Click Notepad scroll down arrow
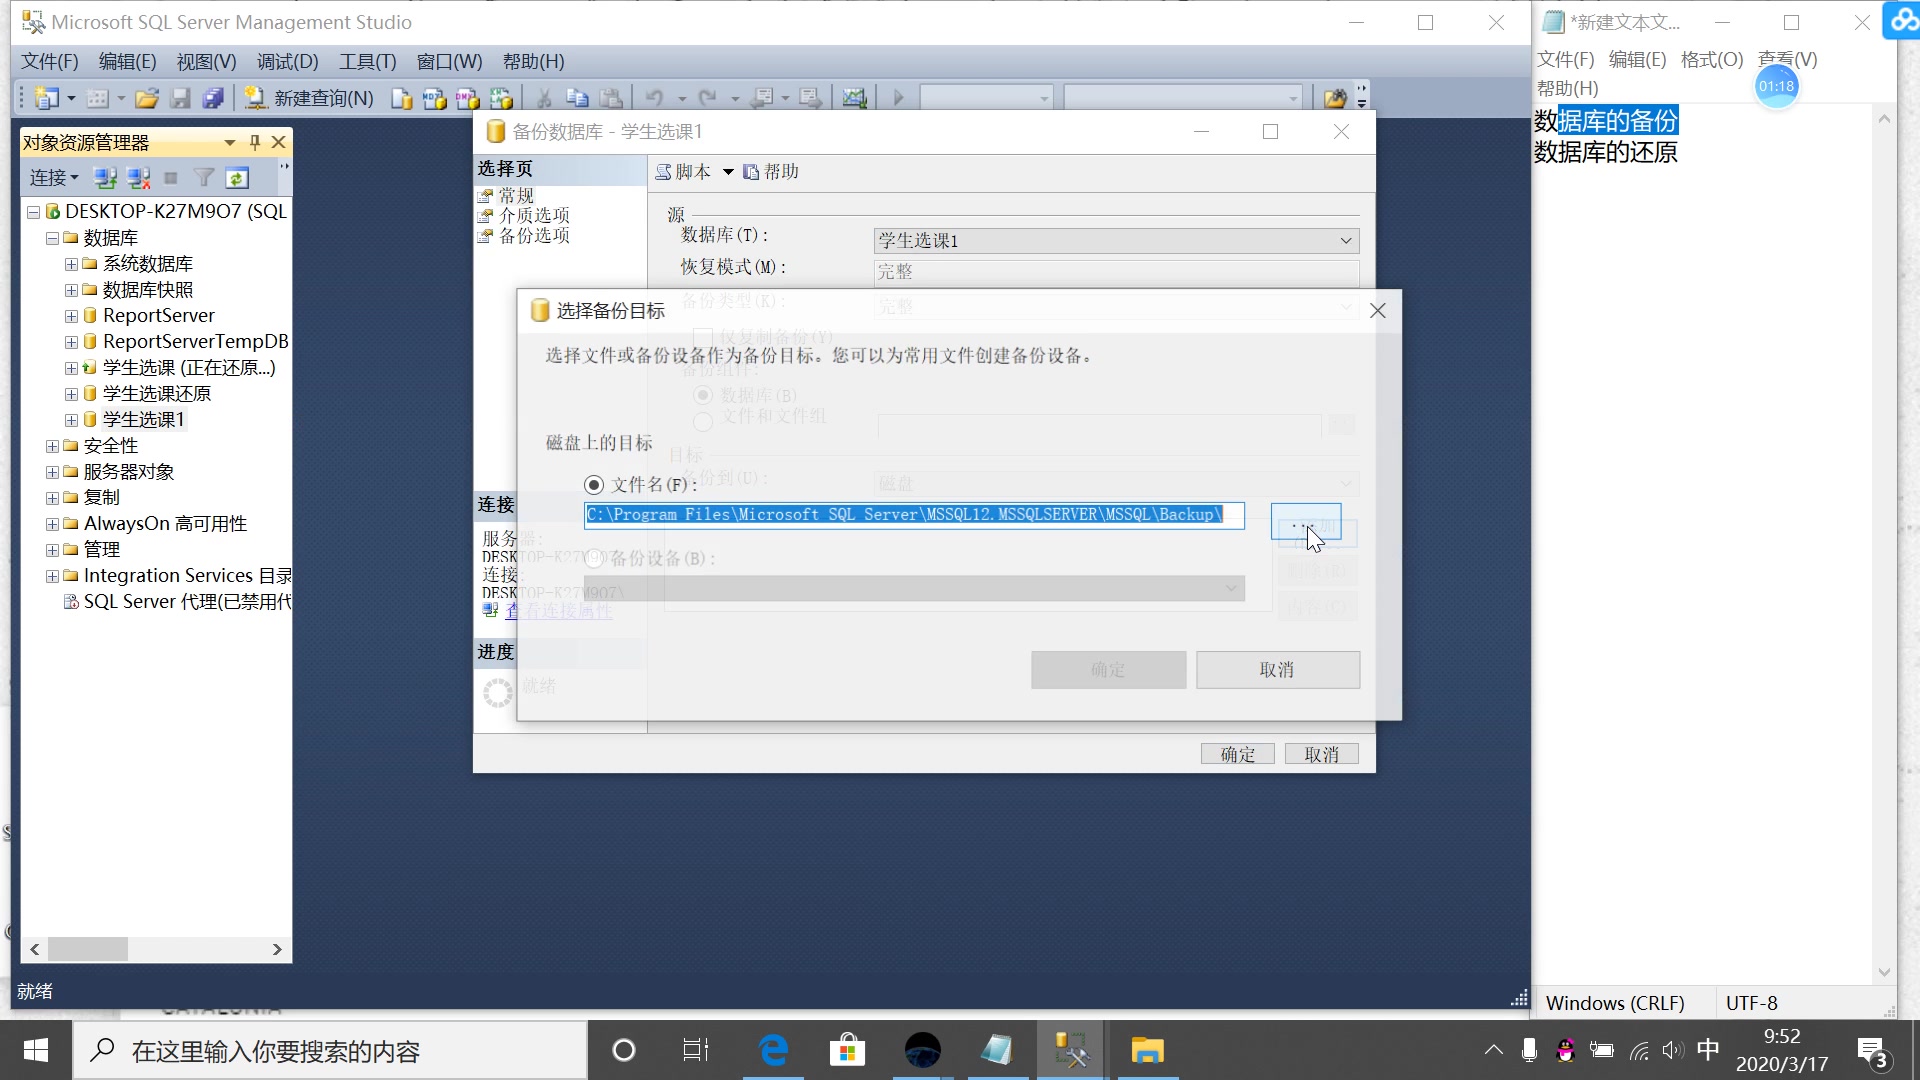1920x1080 pixels. [x=1884, y=972]
